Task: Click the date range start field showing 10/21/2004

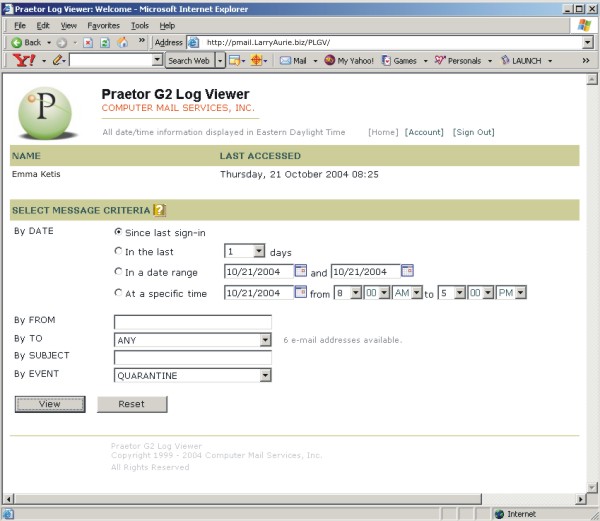Action: pos(259,271)
